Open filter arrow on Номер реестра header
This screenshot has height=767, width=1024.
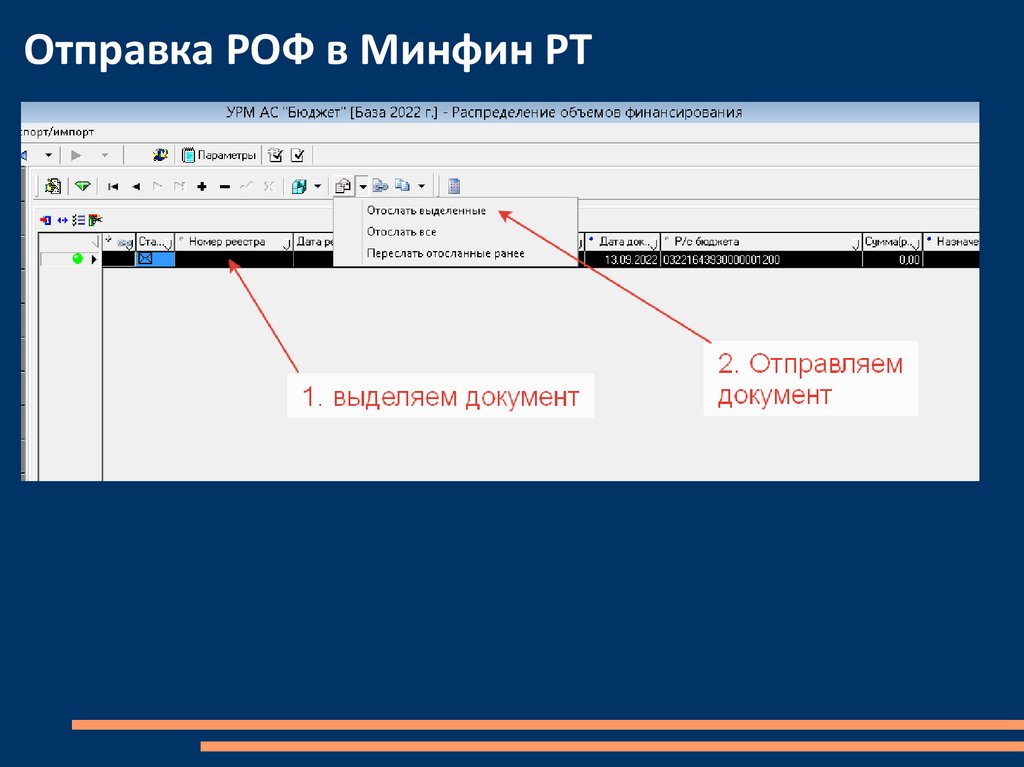click(x=286, y=244)
